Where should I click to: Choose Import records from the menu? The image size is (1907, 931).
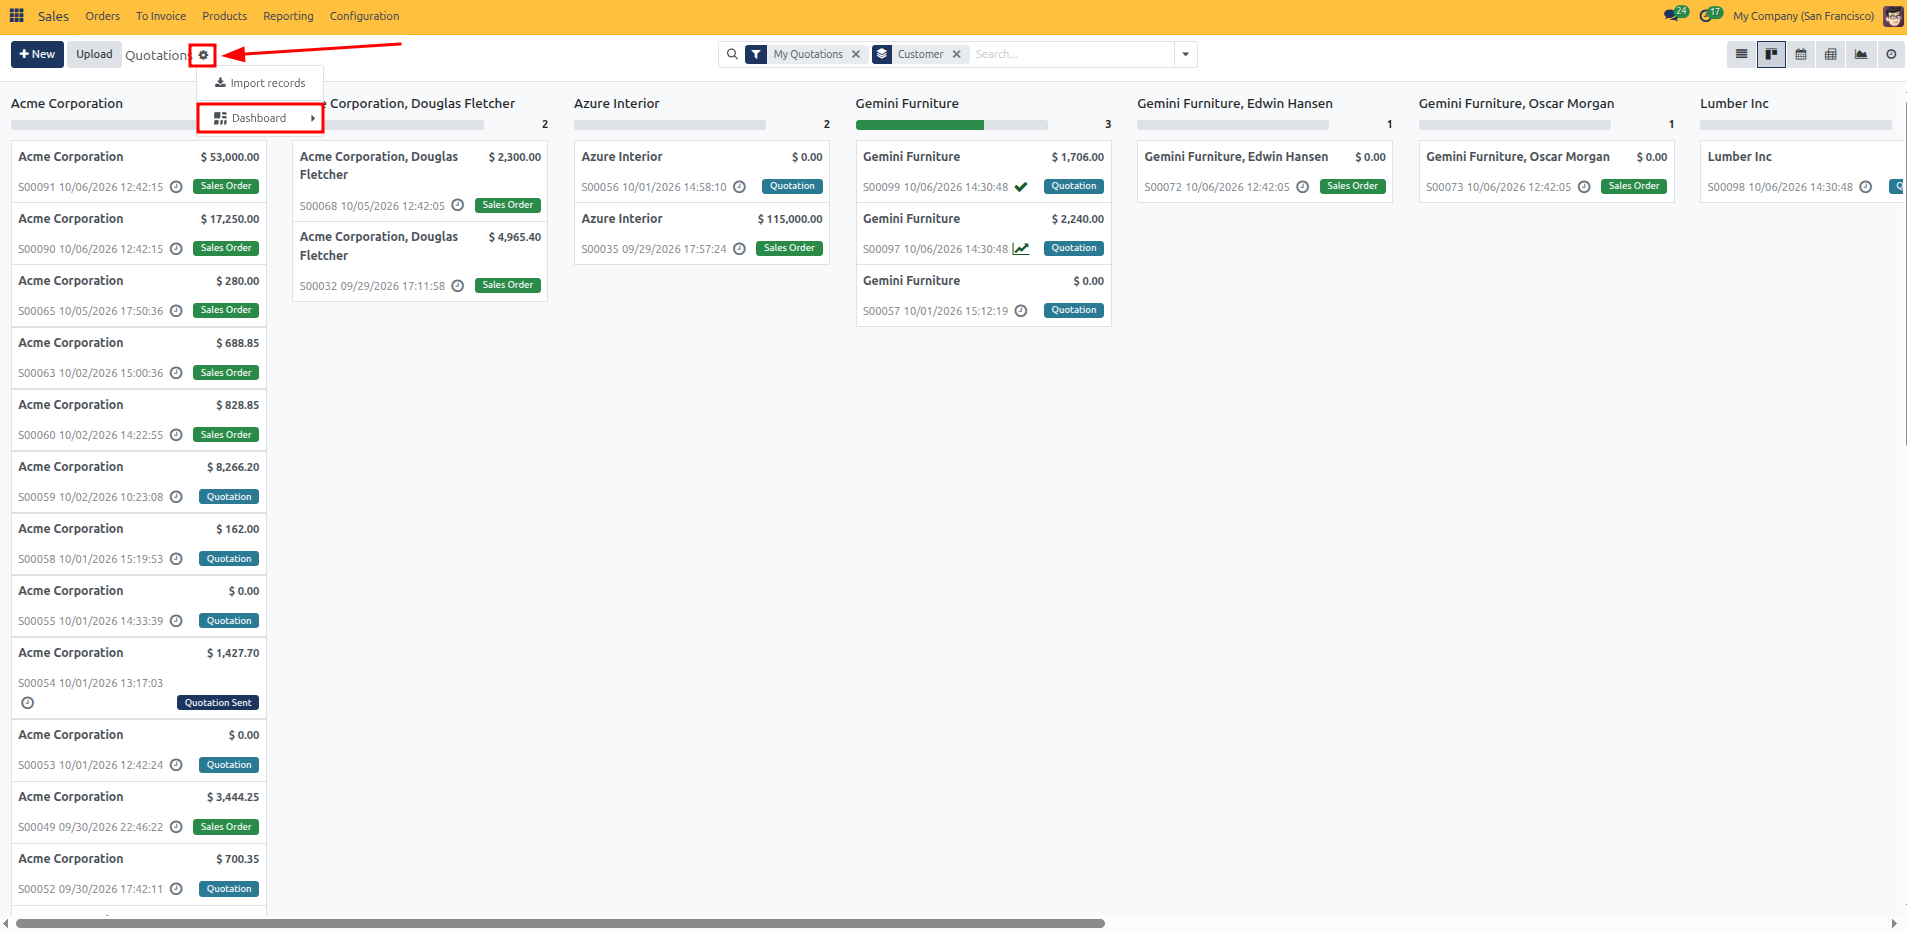pyautogui.click(x=260, y=83)
